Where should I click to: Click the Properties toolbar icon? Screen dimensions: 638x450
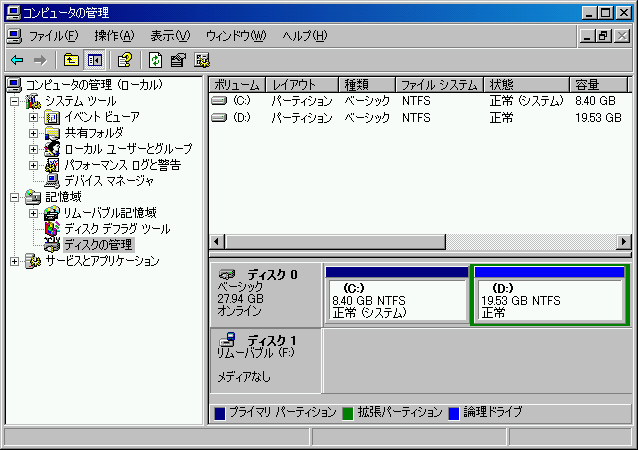click(178, 61)
